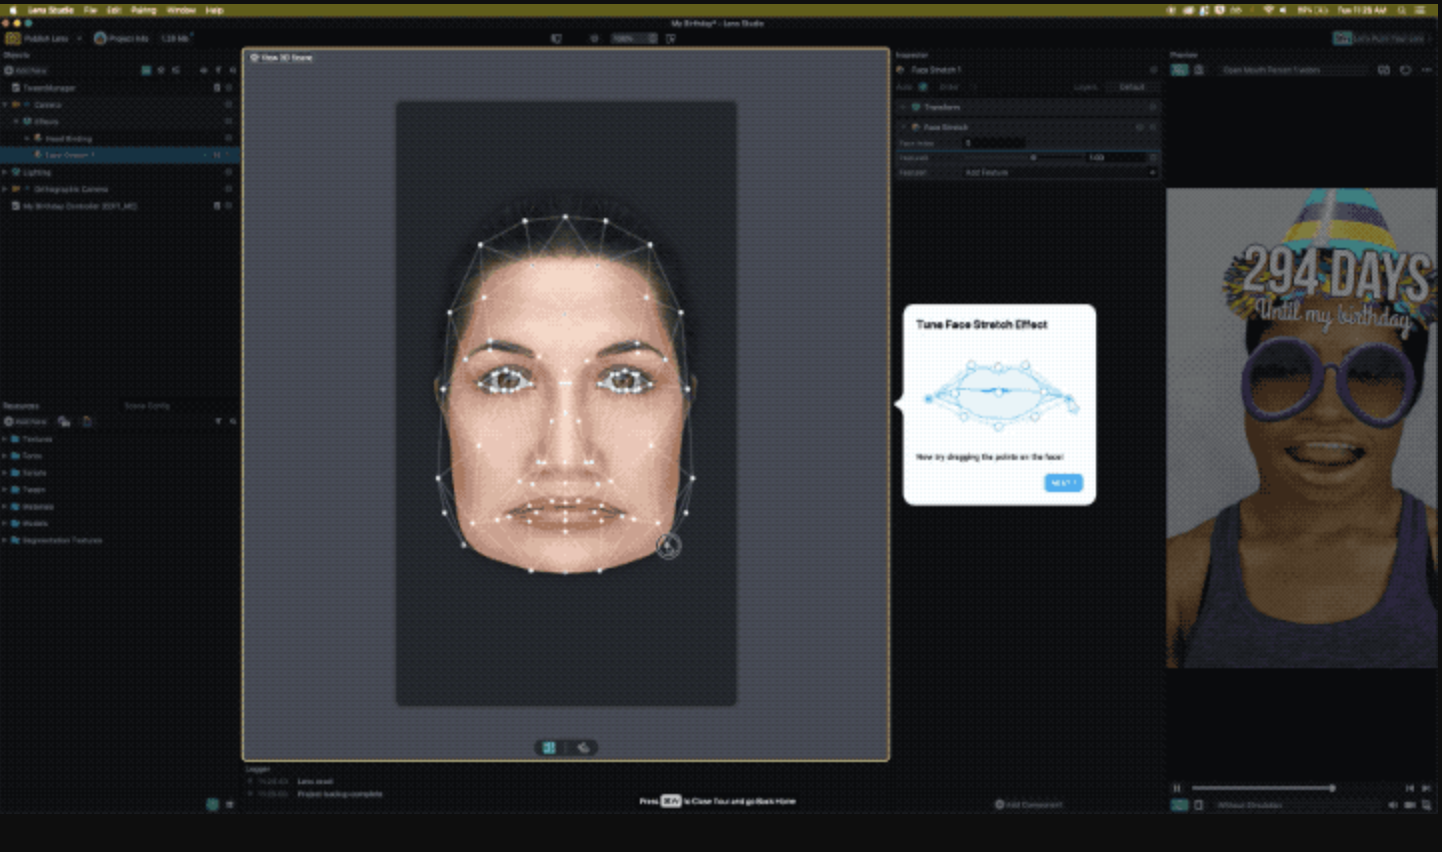The height and width of the screenshot is (852, 1442).
Task: Open the three-dot more options in Preview
Action: click(1426, 70)
